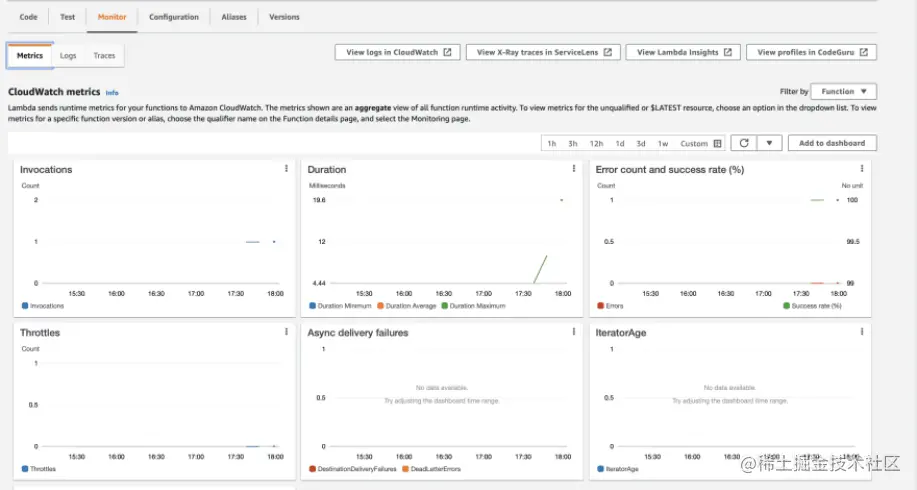
Task: Set time range to 3h
Action: click(x=573, y=143)
